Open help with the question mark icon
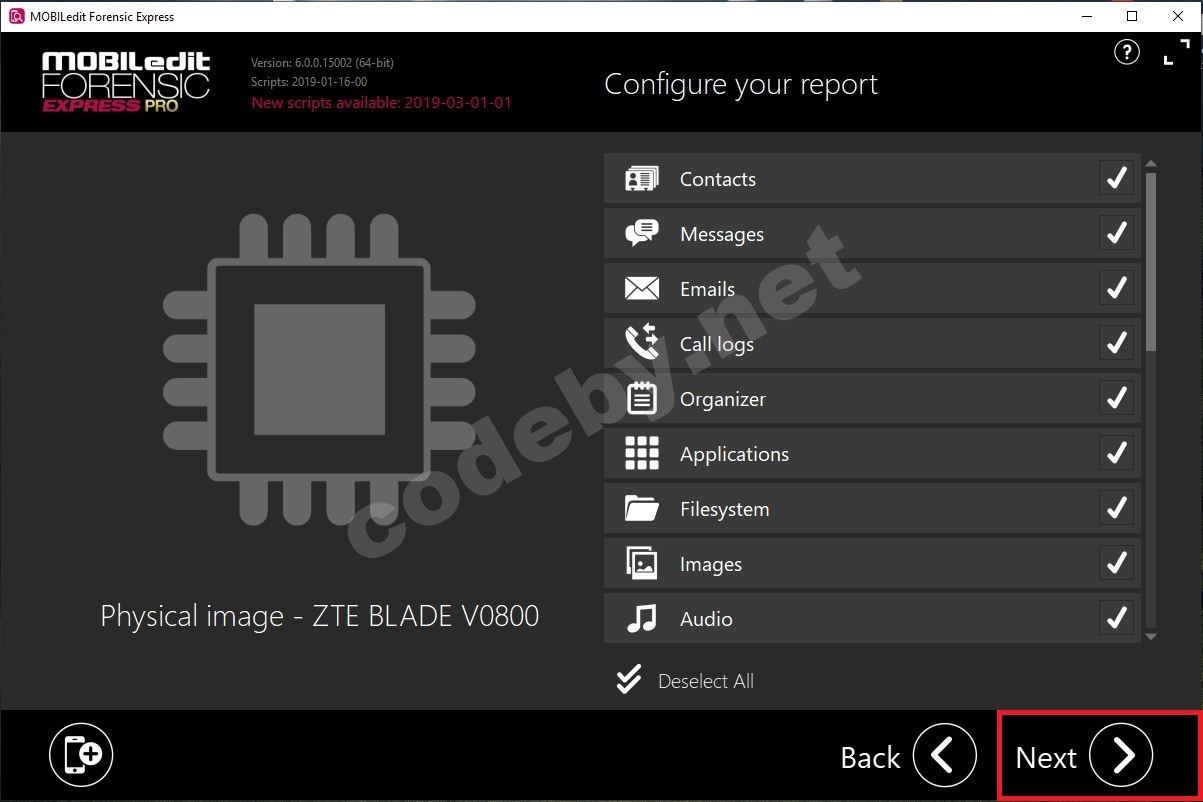The width and height of the screenshot is (1203, 802). tap(1126, 53)
